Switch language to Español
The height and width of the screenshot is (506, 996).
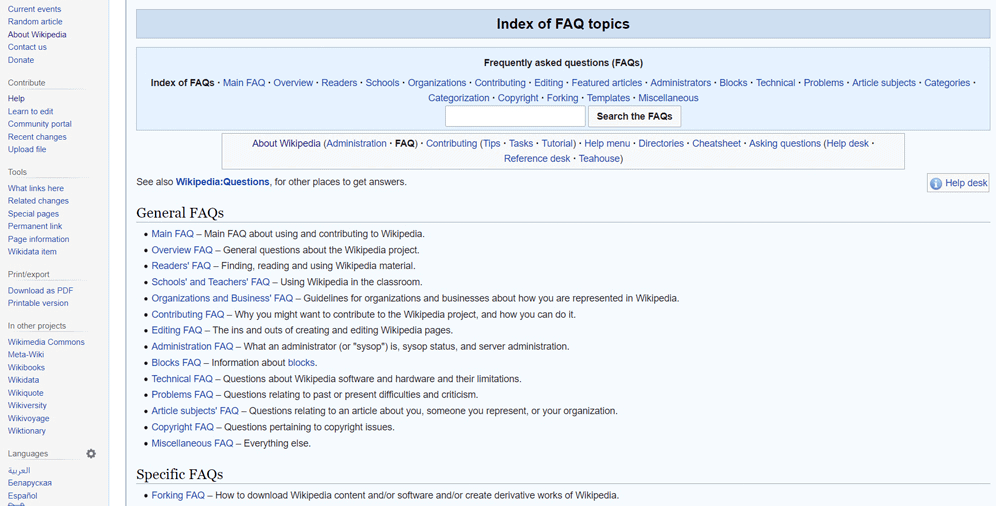point(22,495)
